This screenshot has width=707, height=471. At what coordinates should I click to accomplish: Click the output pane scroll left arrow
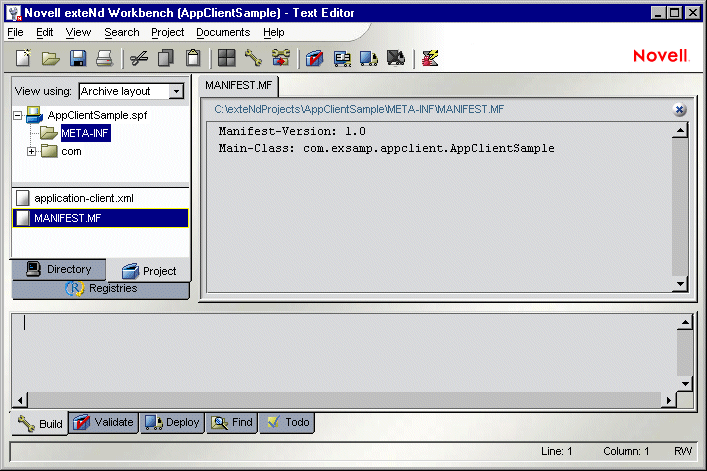point(20,400)
